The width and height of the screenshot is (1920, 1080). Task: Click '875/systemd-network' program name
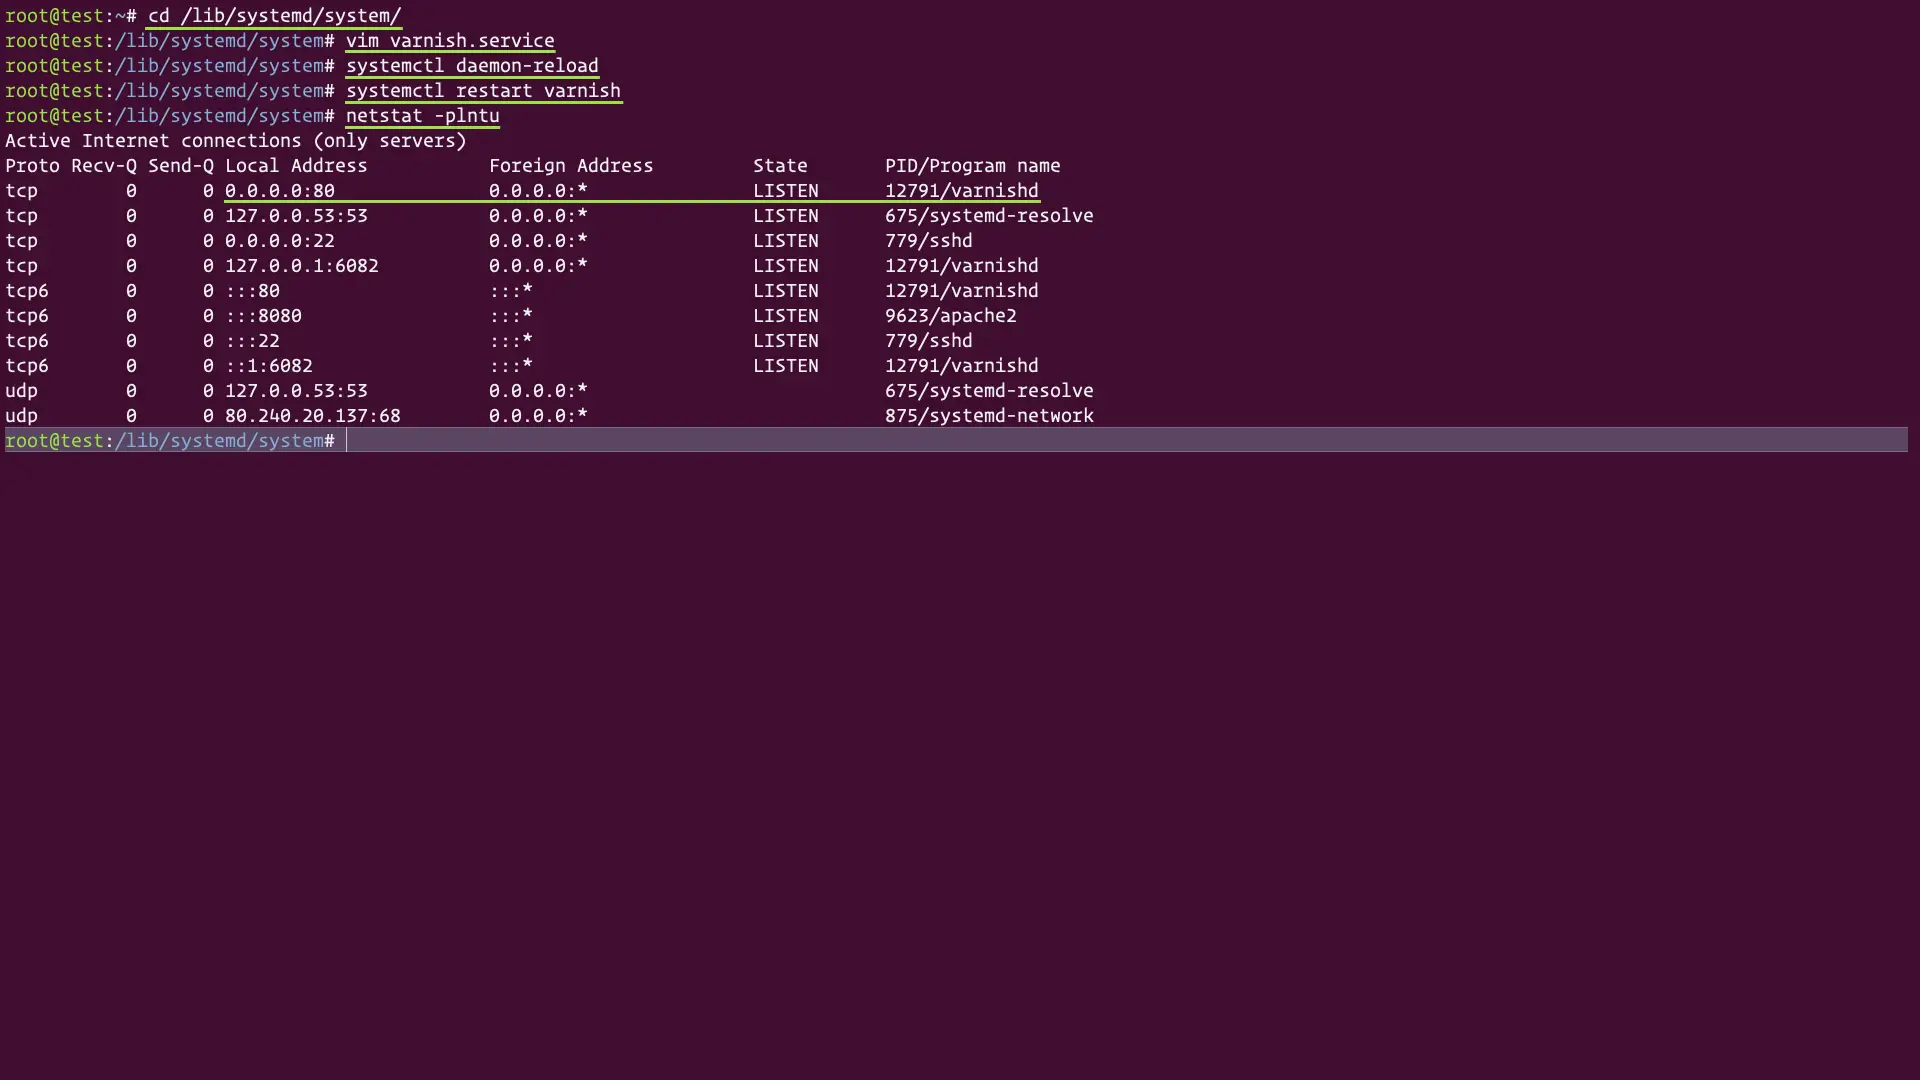pyautogui.click(x=989, y=416)
